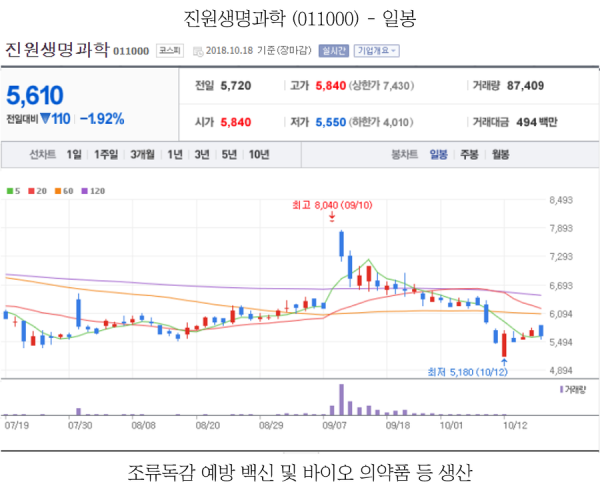Click the -1.92% change value
Image resolution: width=600 pixels, height=494 pixels.
102,119
